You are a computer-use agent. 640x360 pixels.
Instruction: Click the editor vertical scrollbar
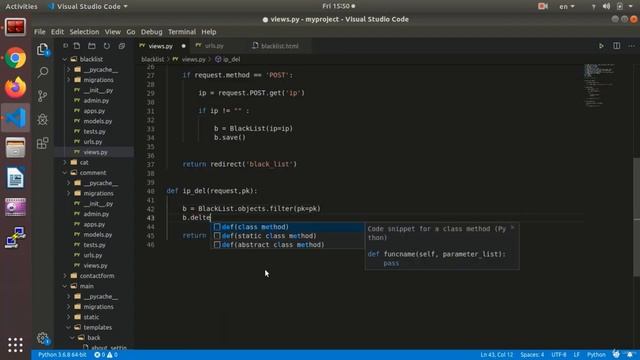pos(636,216)
